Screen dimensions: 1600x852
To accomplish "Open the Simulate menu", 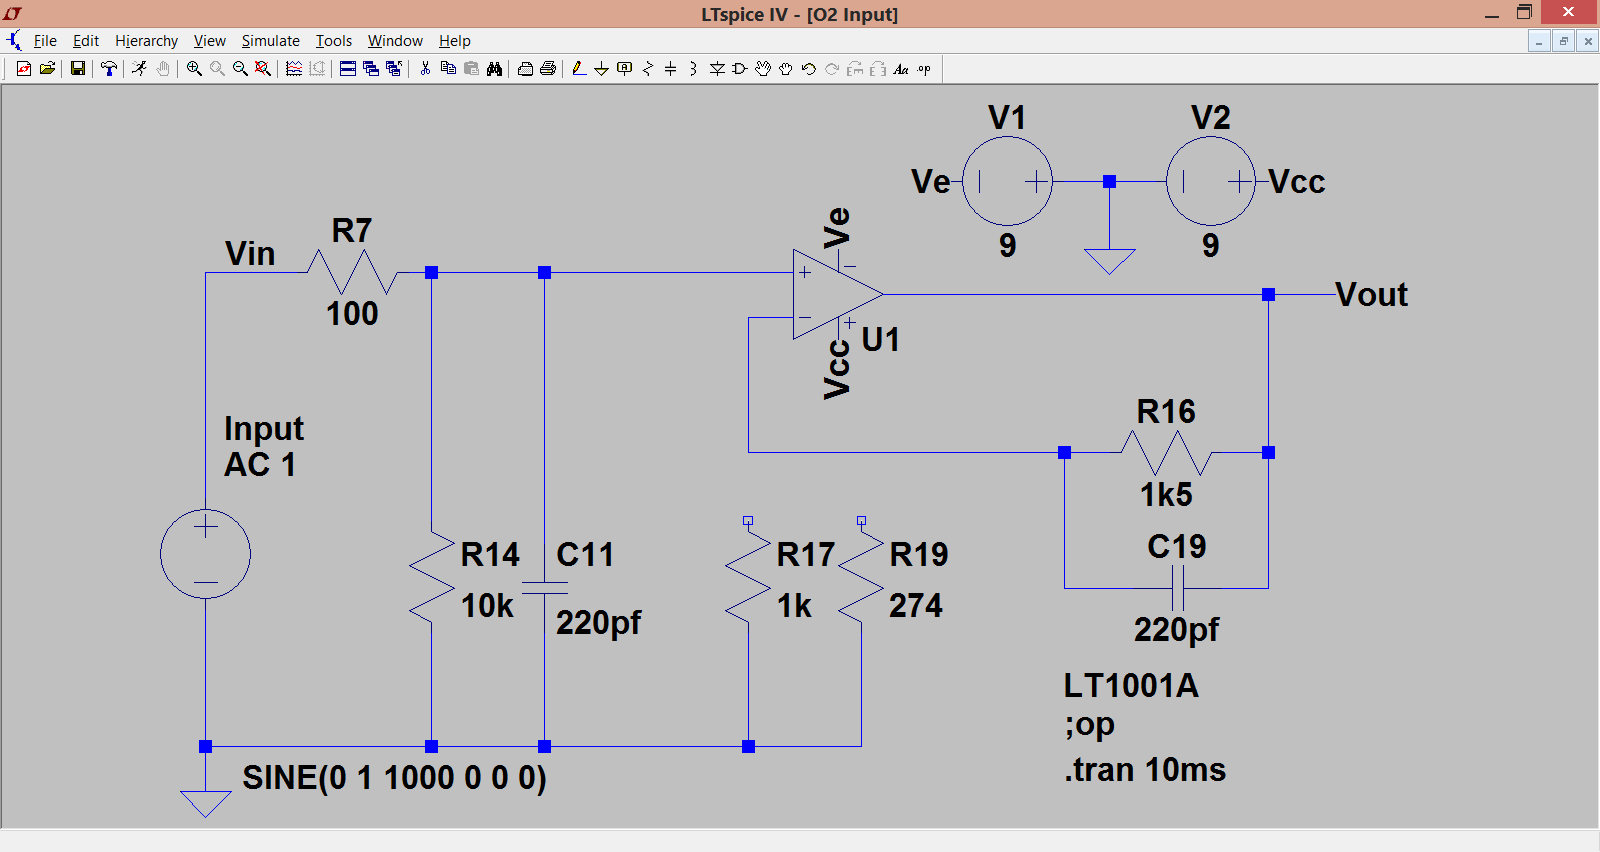I will 271,41.
